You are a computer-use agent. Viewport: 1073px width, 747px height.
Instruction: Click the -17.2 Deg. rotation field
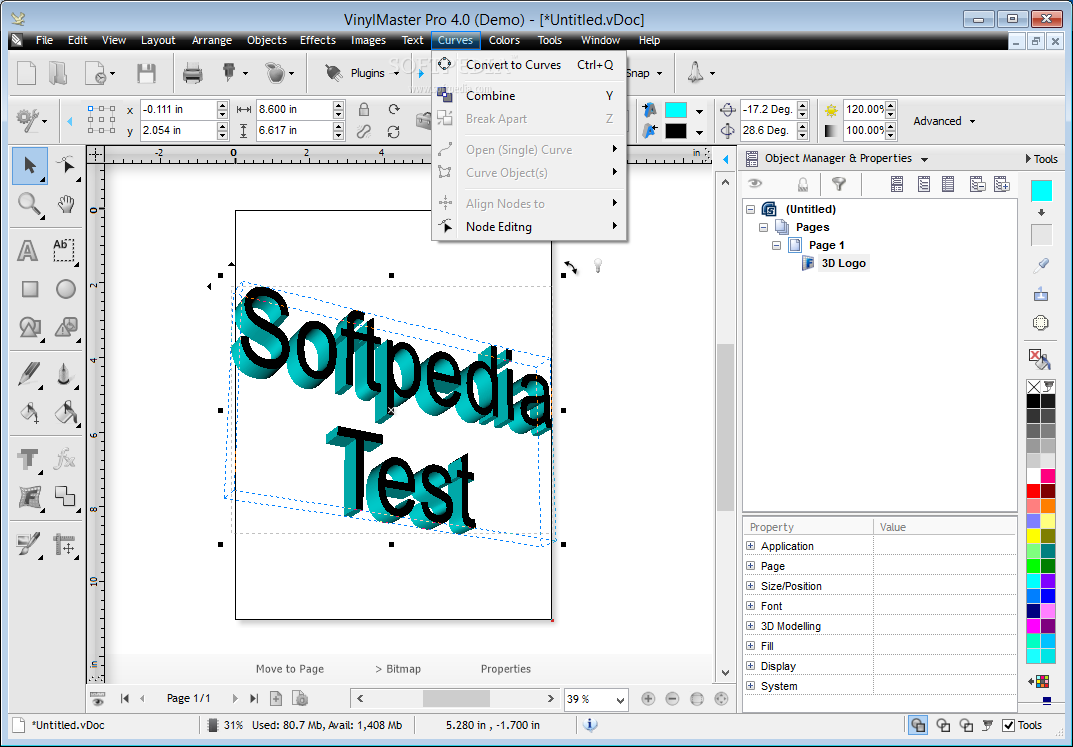768,109
